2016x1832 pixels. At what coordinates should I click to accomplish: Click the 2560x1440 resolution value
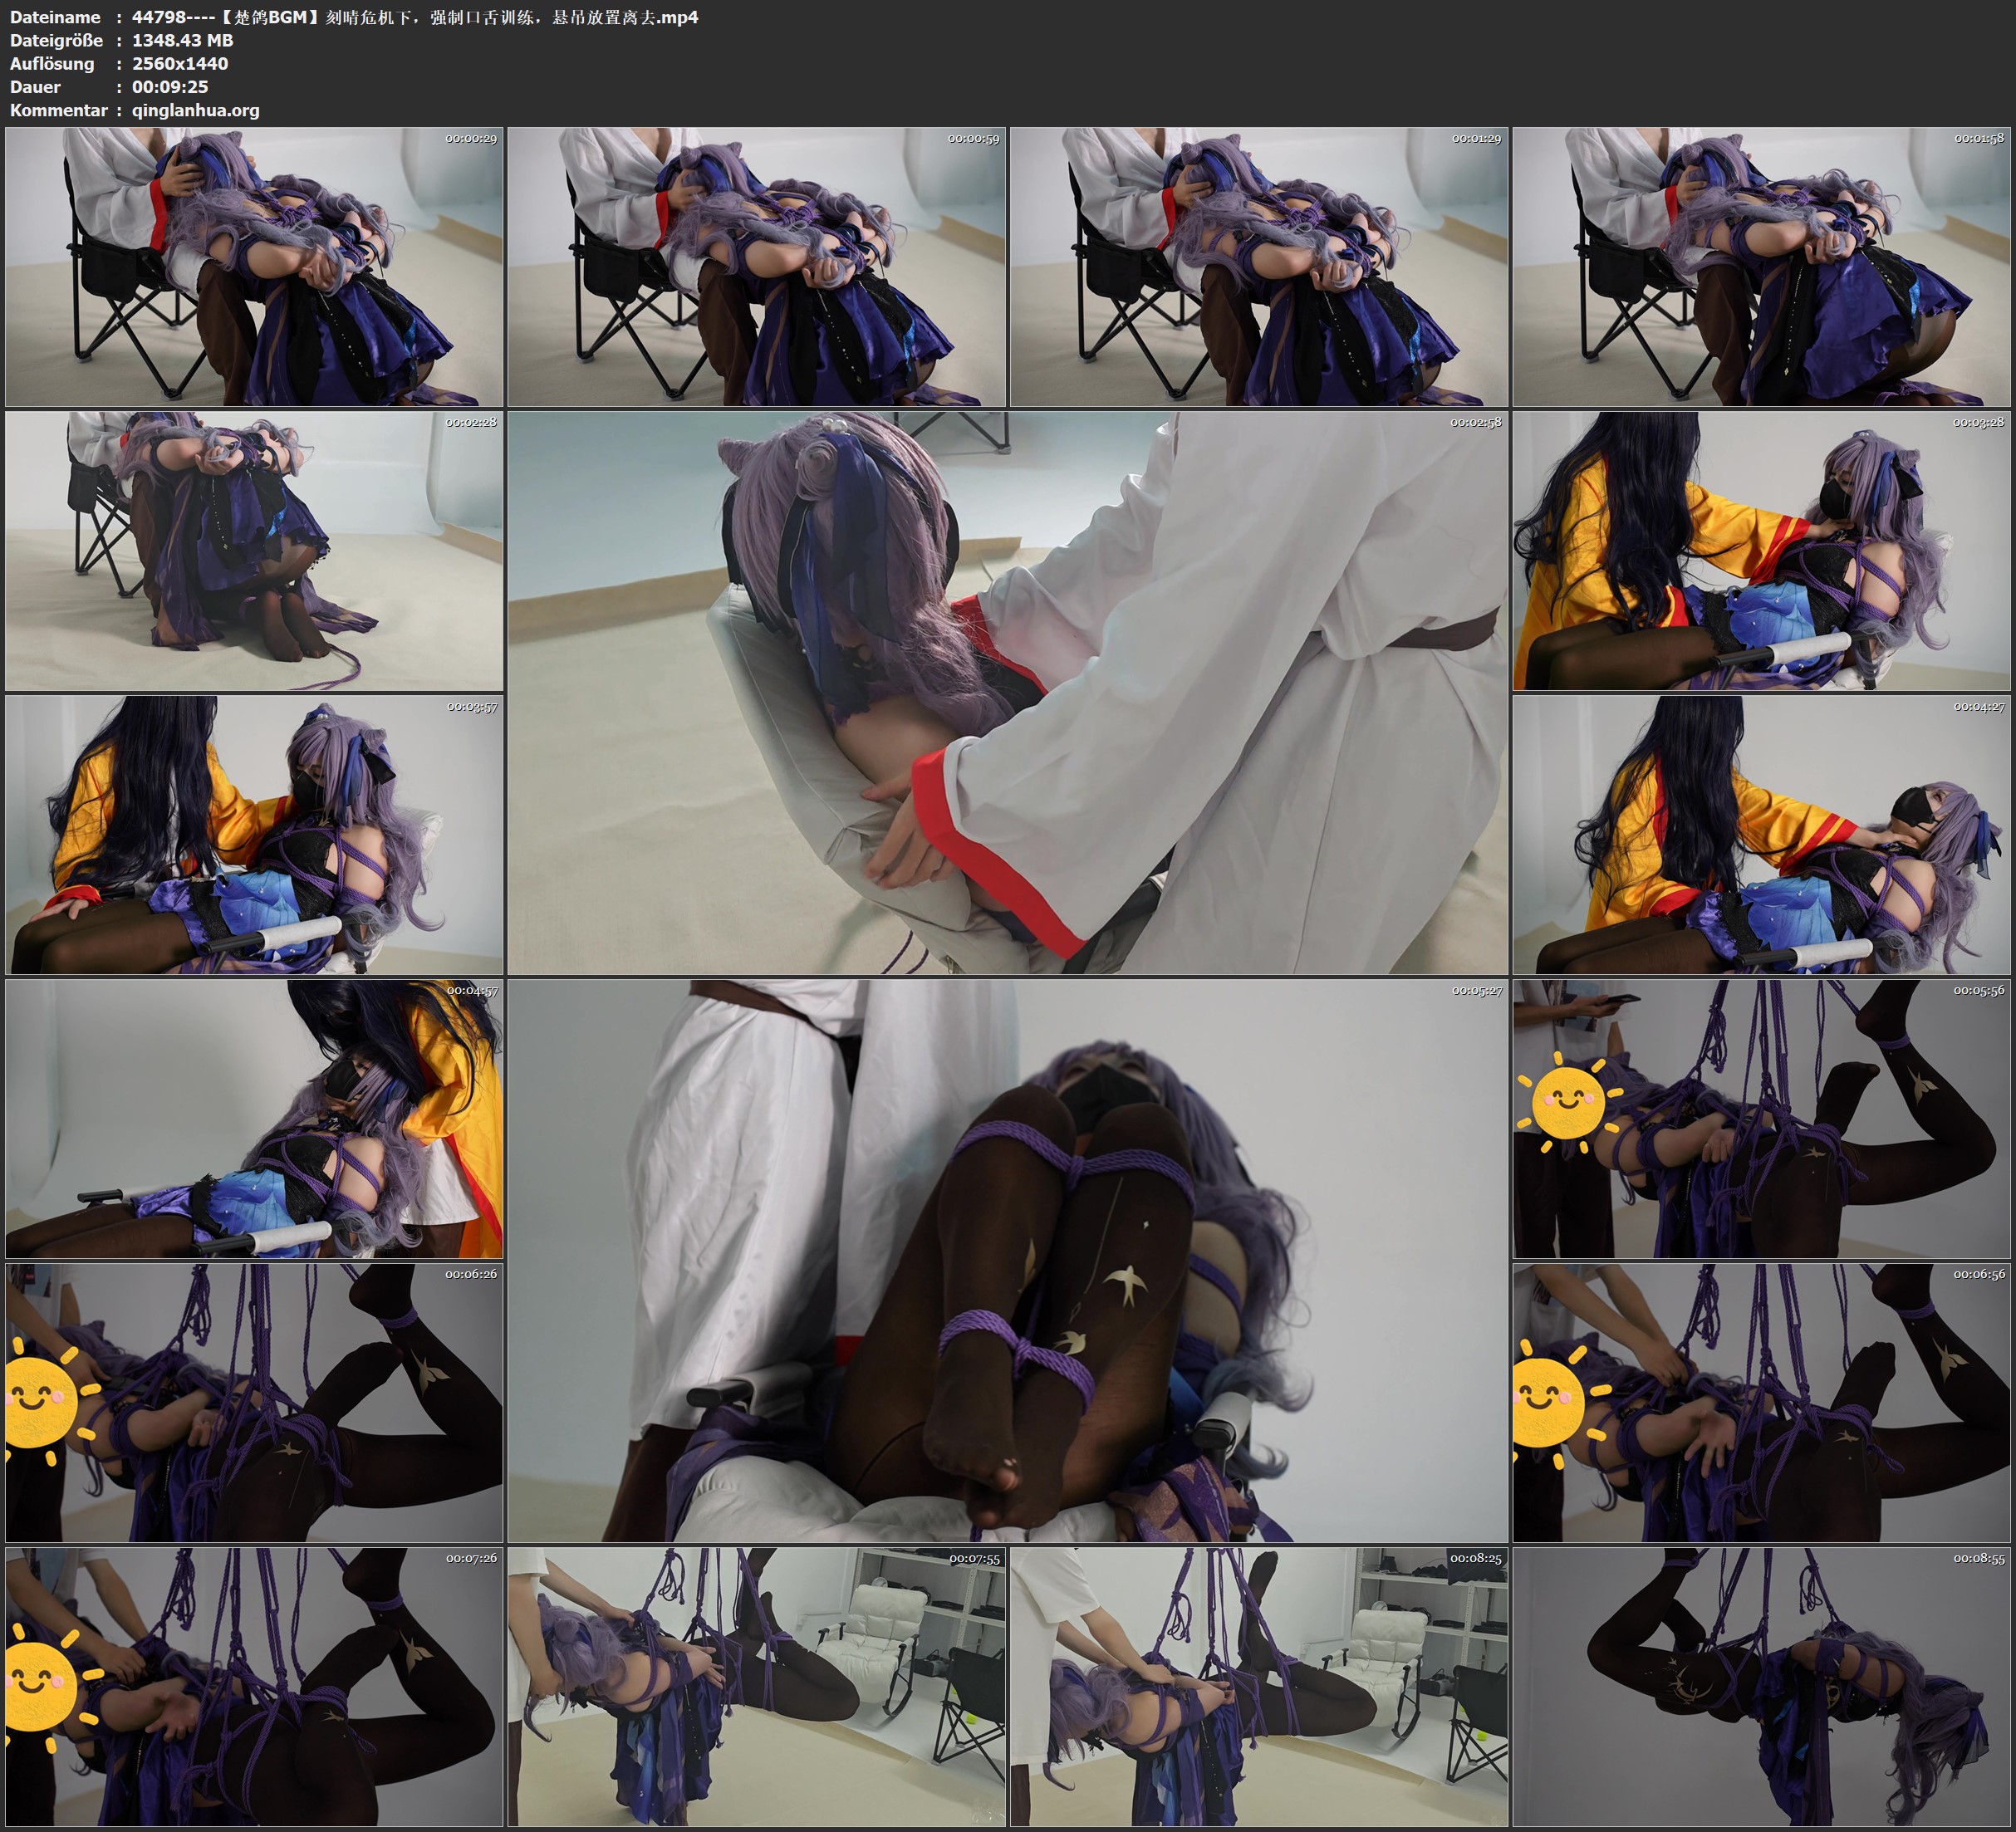click(180, 64)
